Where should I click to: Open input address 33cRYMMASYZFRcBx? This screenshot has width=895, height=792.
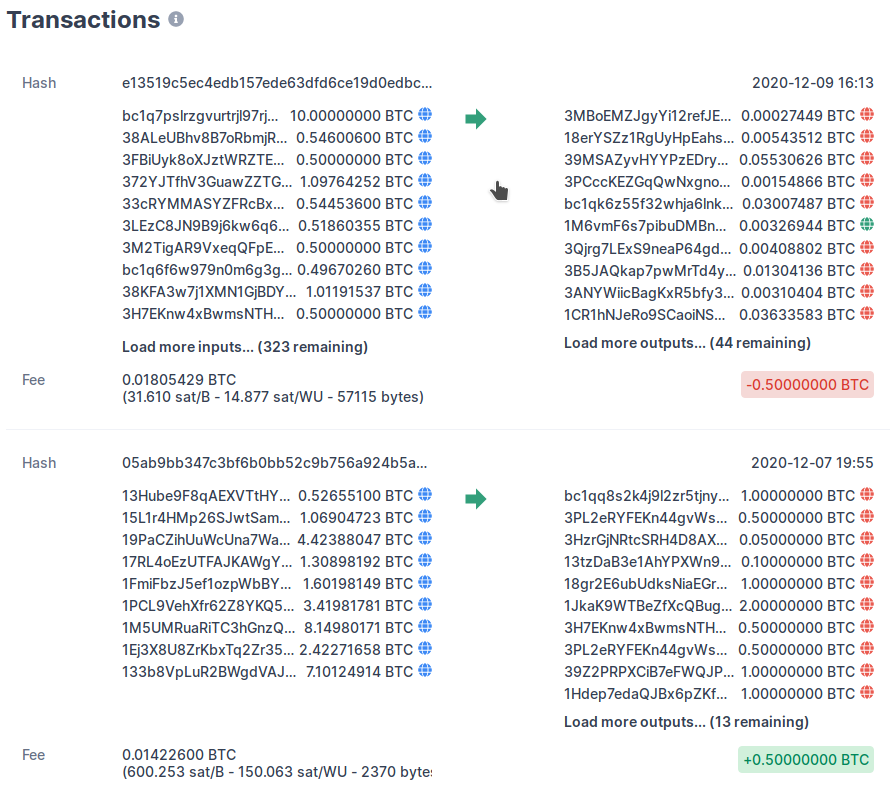(x=203, y=204)
